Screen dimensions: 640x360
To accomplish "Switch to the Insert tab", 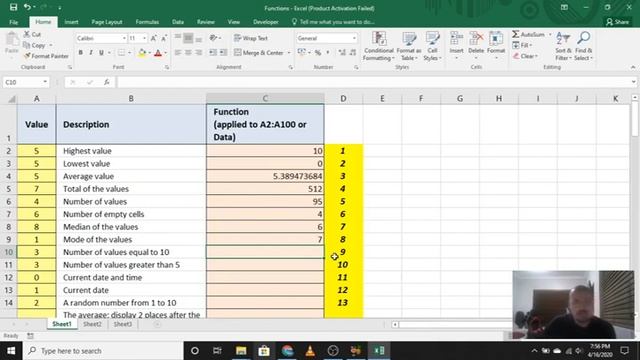I will pos(71,22).
